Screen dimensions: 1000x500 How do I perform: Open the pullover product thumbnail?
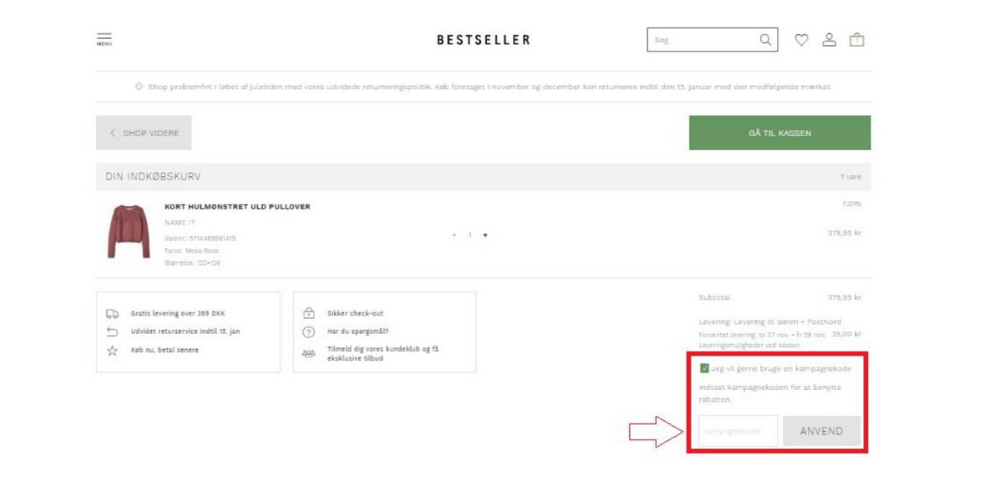(x=128, y=232)
